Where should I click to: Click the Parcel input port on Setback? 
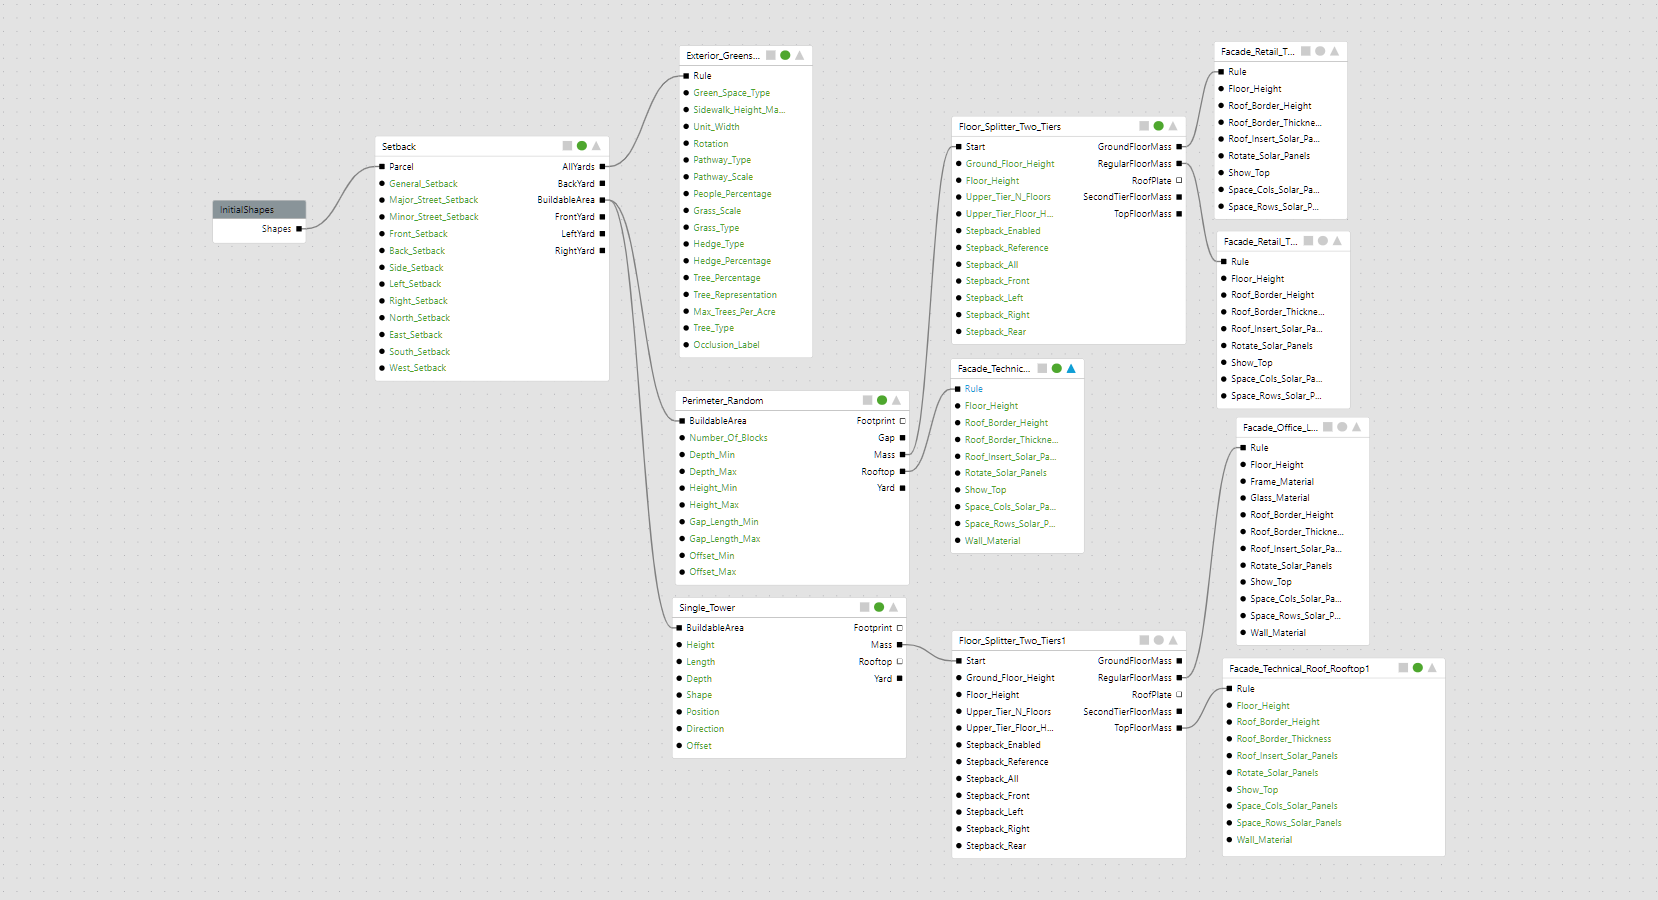382,167
